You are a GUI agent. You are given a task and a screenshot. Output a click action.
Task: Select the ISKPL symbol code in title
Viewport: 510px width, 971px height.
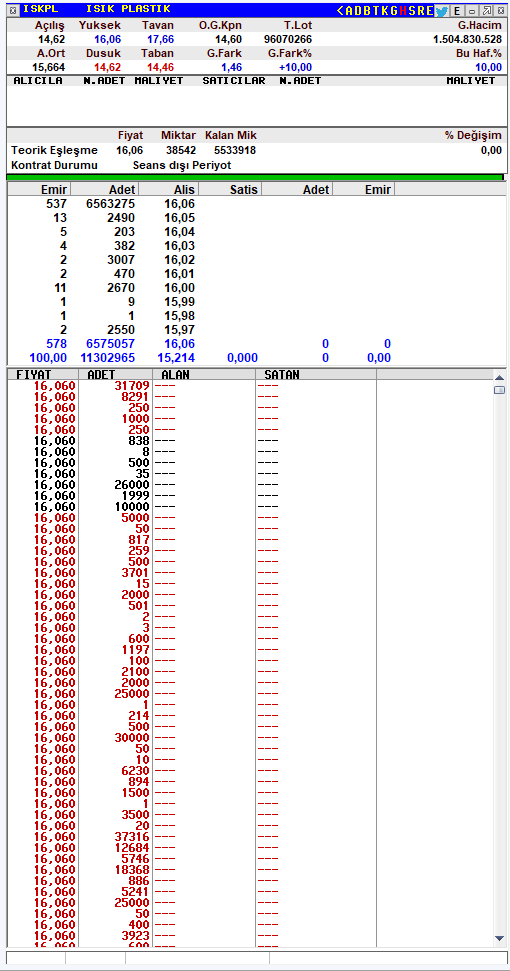pyautogui.click(x=40, y=9)
